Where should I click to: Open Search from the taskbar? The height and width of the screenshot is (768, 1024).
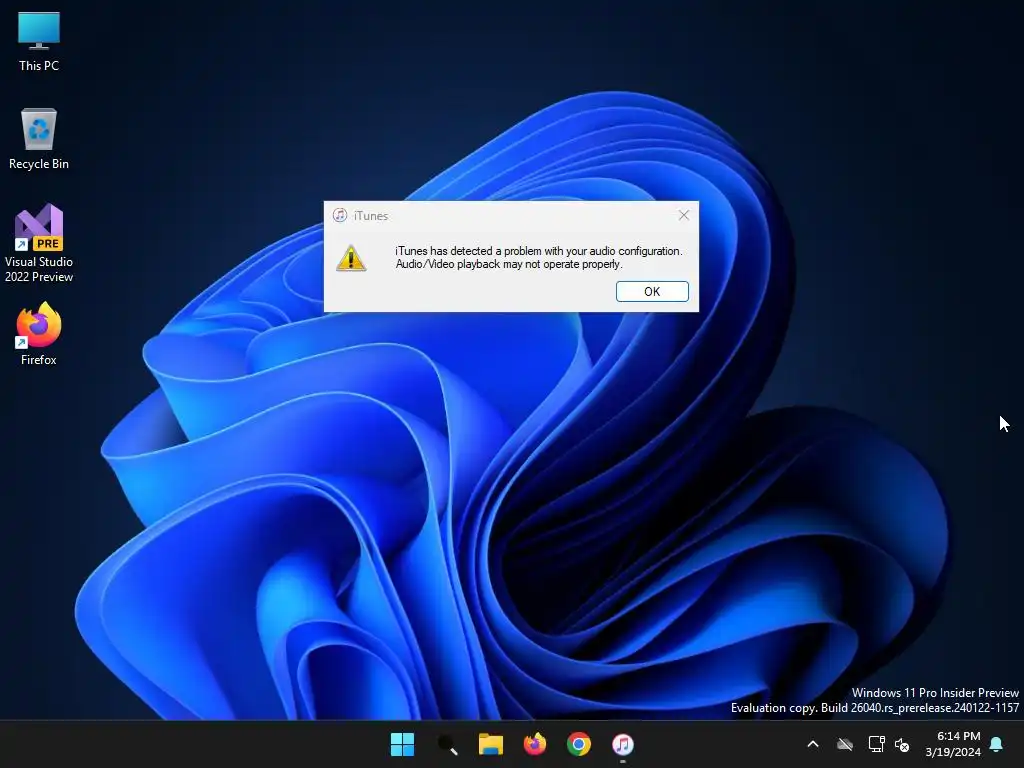point(447,744)
